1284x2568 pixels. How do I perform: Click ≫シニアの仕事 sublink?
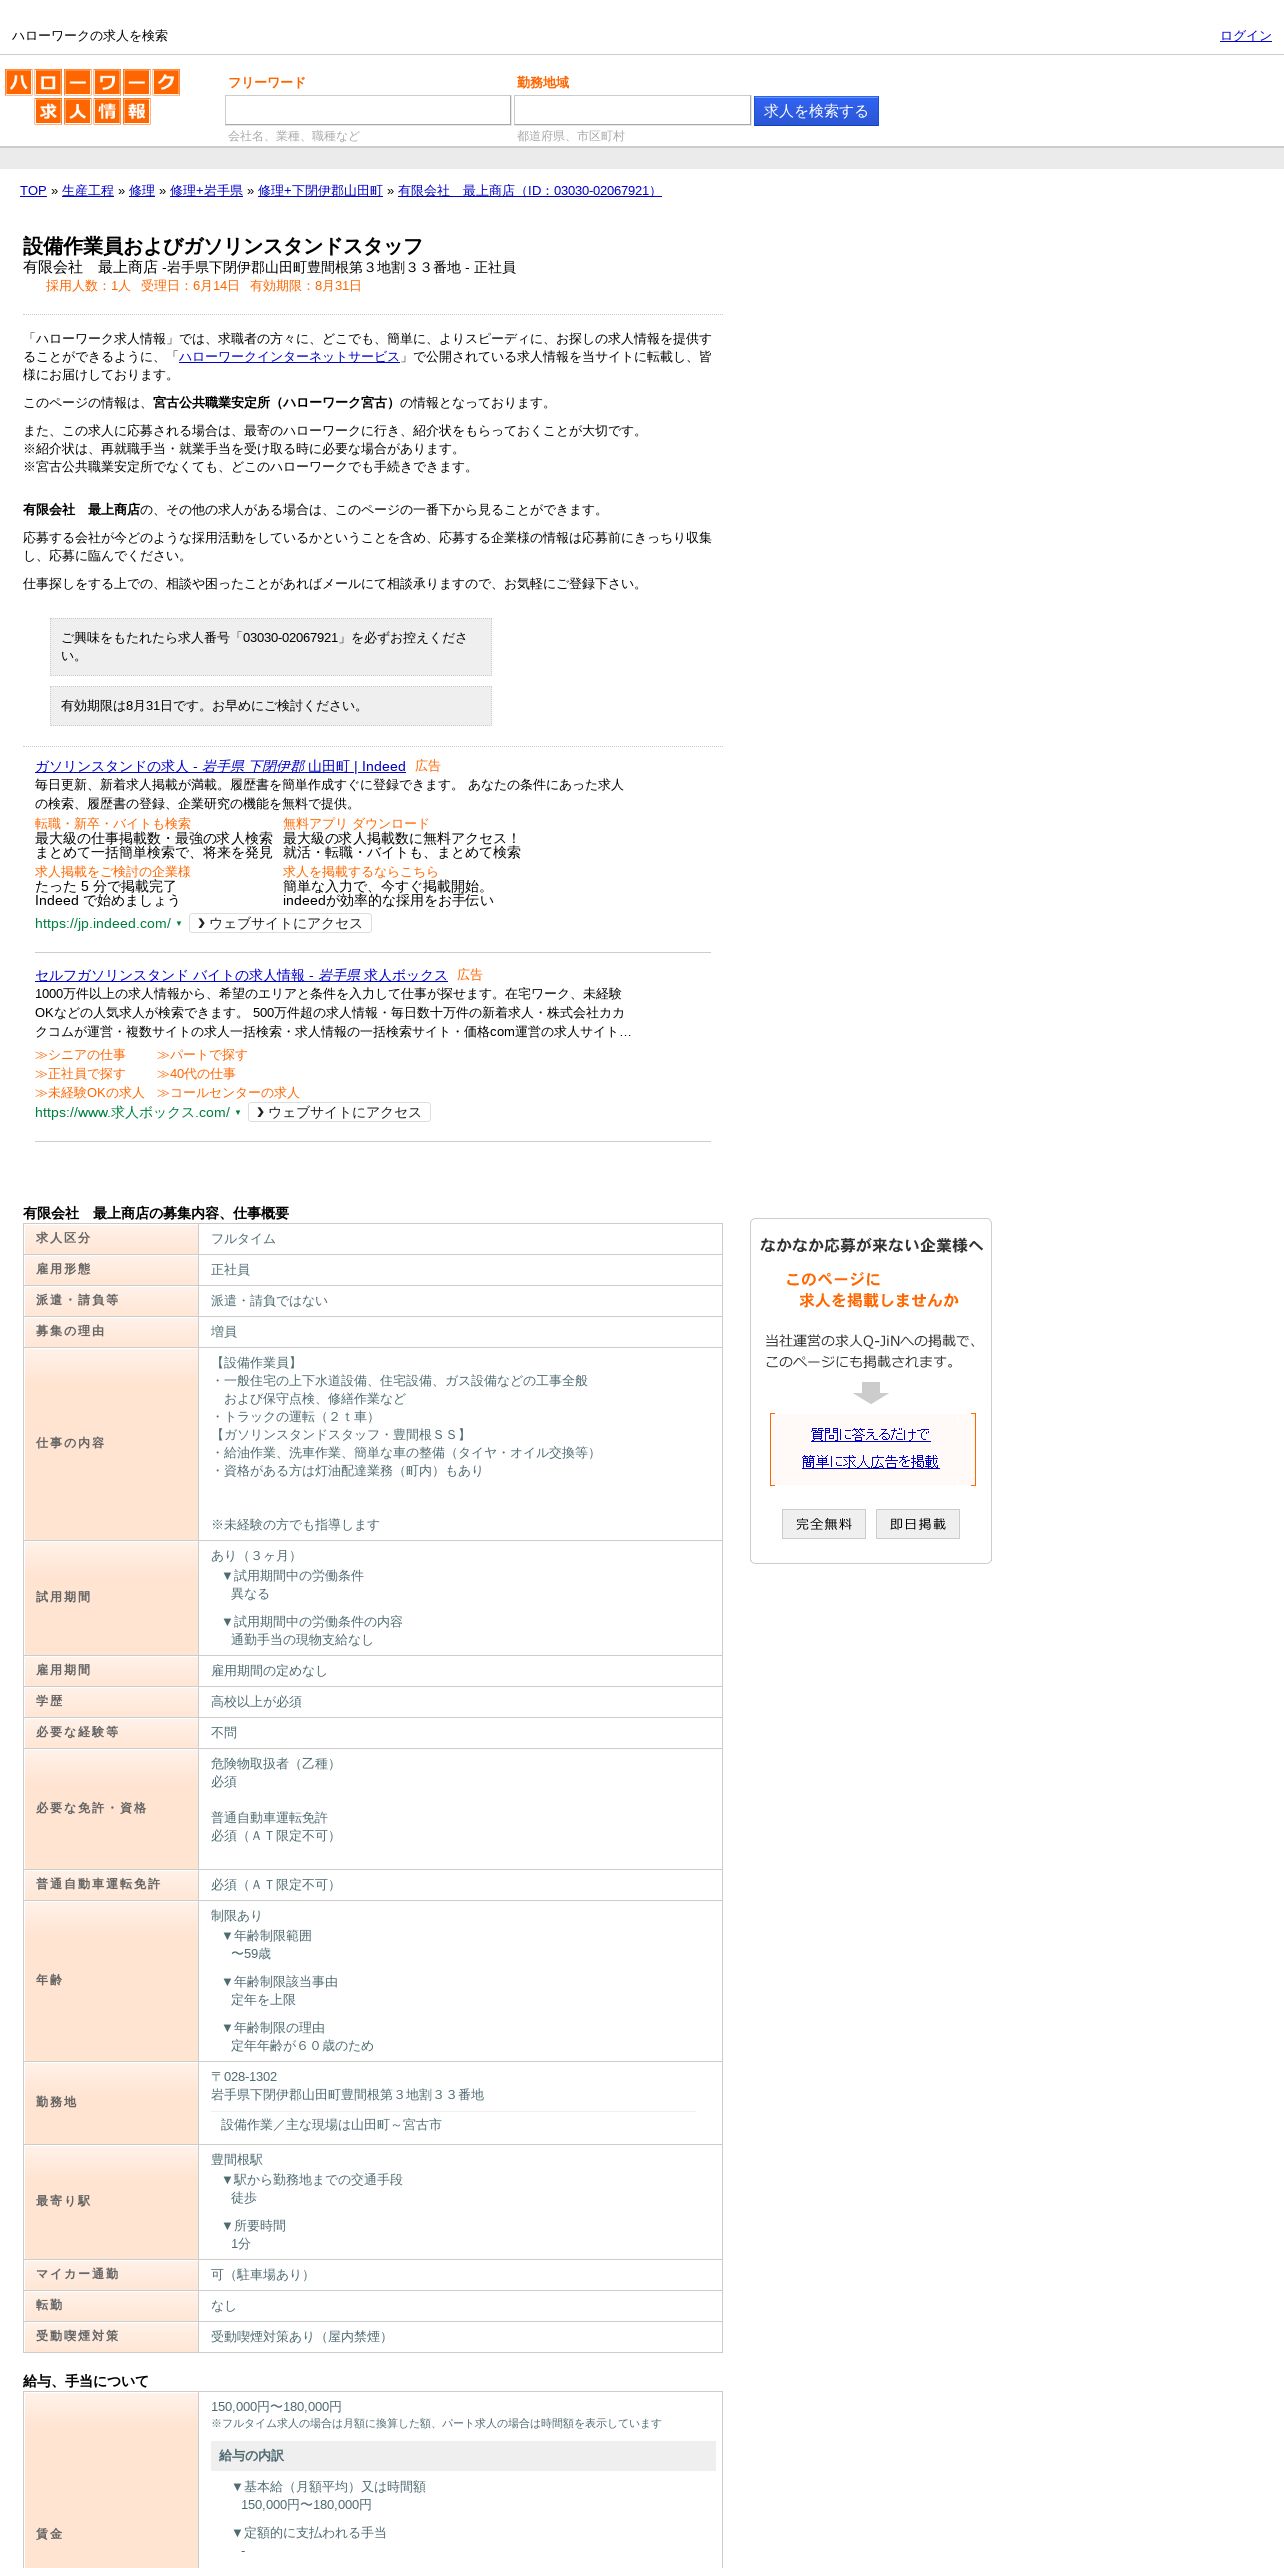[x=80, y=1055]
